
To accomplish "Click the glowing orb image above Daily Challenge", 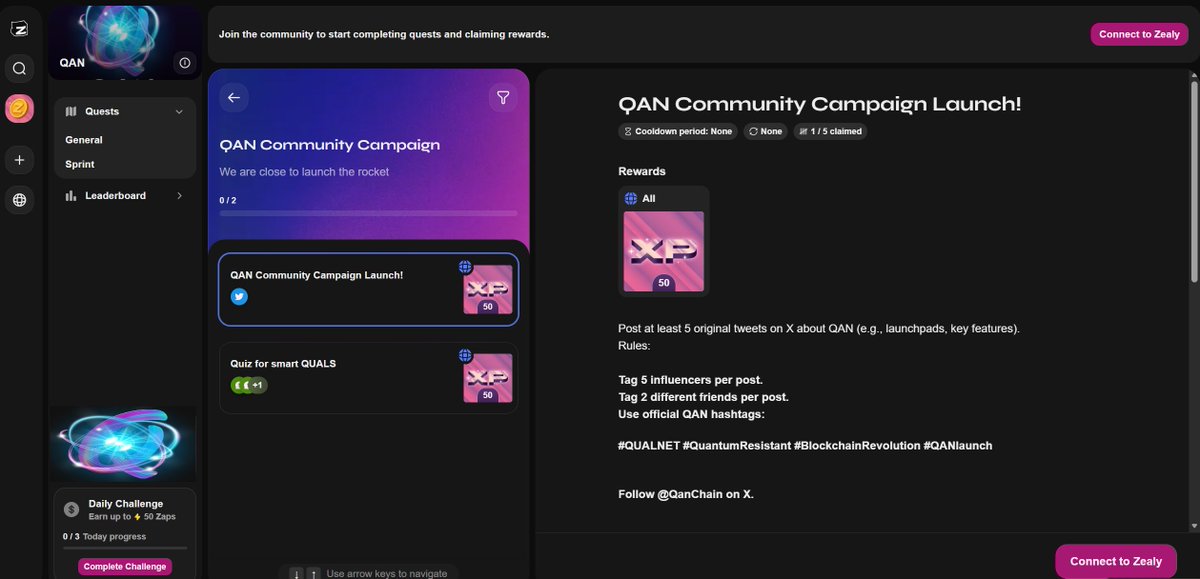I will (124, 443).
